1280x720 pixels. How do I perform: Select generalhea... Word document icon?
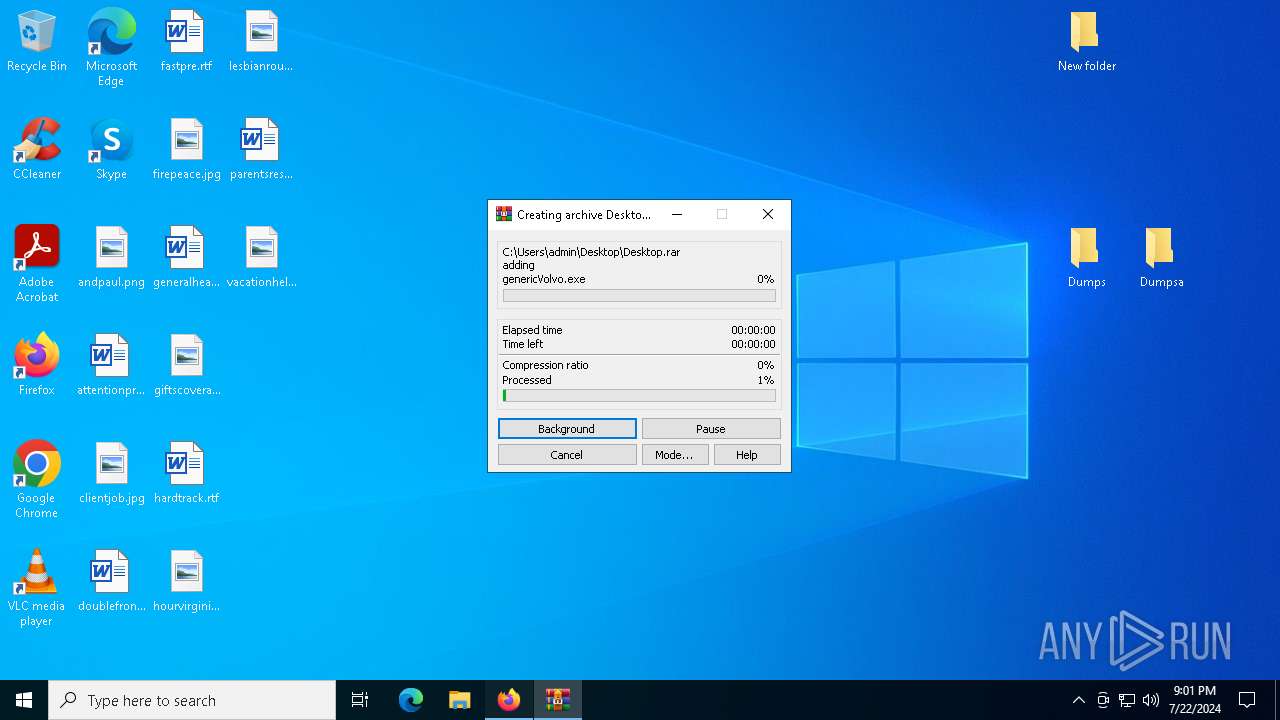coord(186,258)
